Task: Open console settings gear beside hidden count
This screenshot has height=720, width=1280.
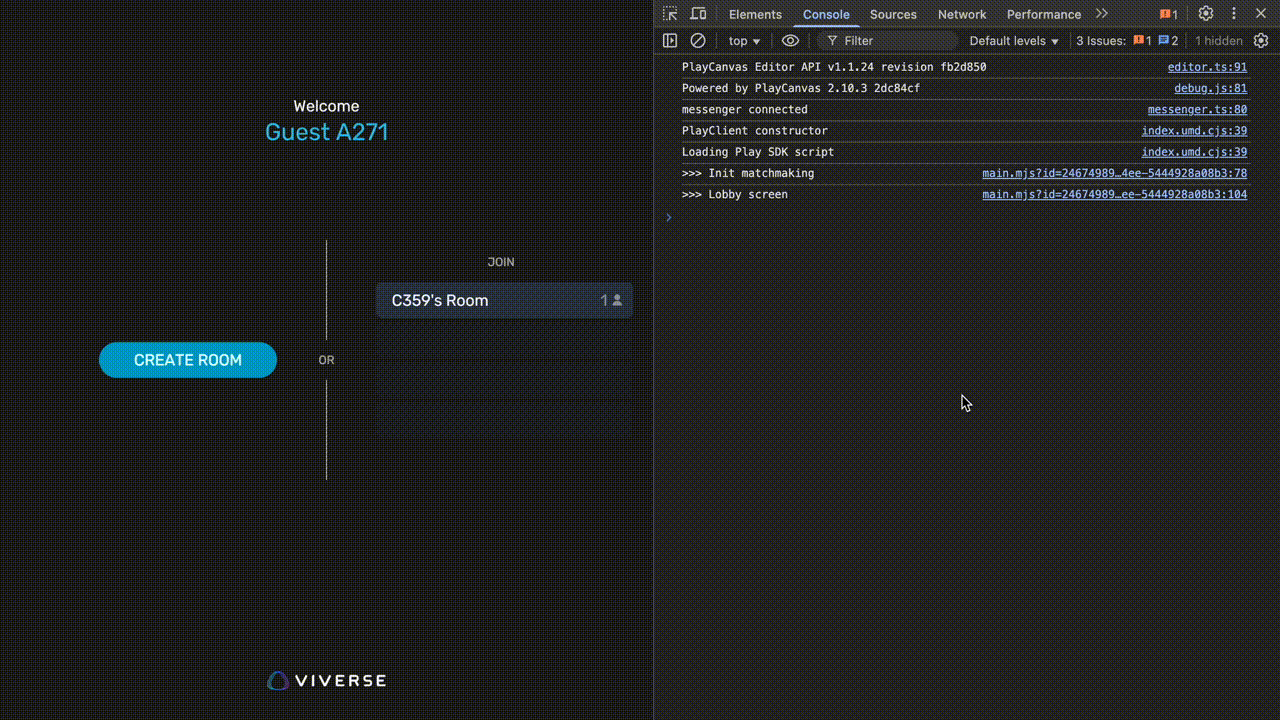Action: (1261, 41)
